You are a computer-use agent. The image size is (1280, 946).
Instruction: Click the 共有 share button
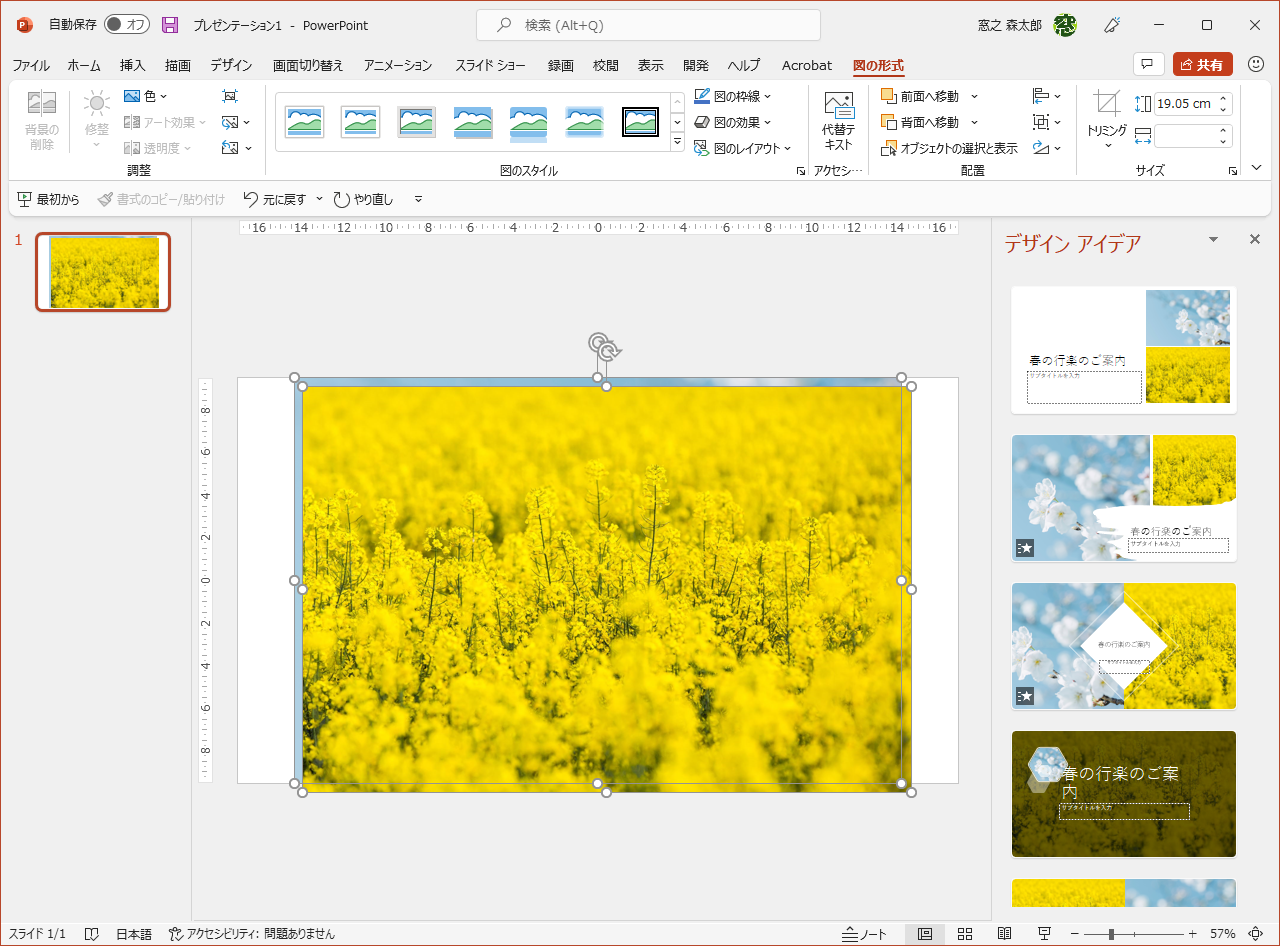click(1203, 65)
